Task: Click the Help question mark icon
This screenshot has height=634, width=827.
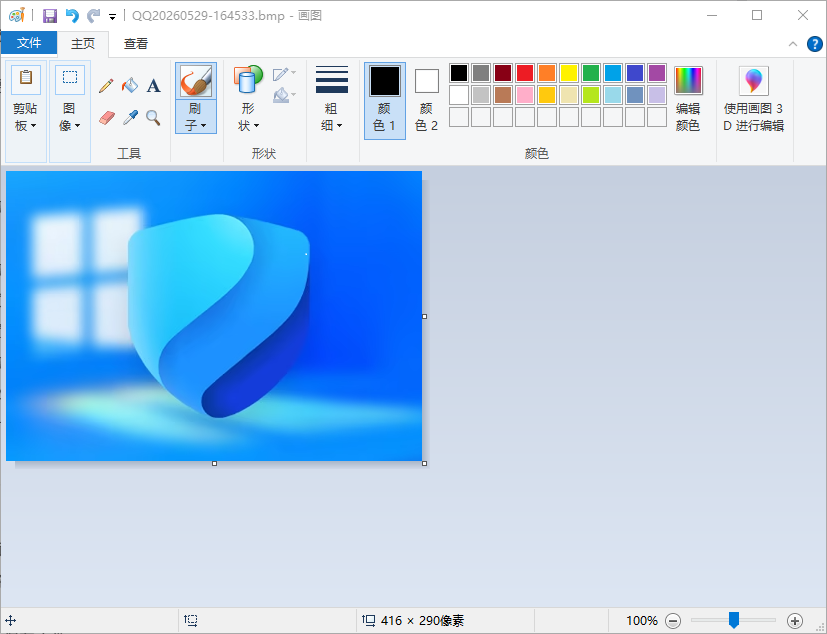Action: click(814, 44)
